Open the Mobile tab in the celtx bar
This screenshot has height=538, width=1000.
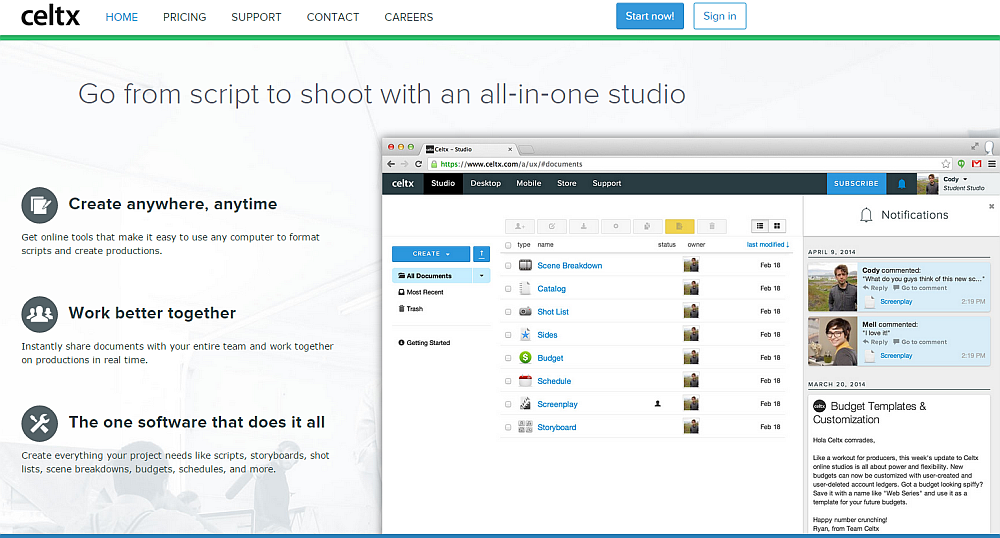[x=529, y=184]
